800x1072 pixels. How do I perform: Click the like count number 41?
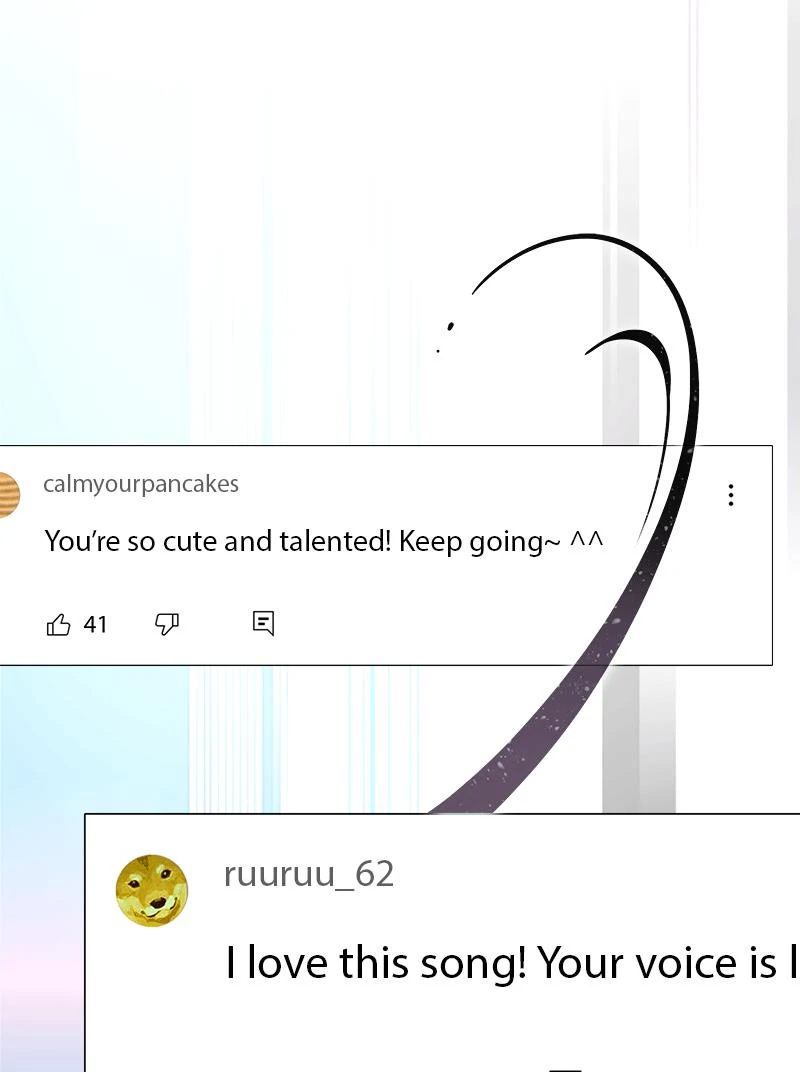click(95, 624)
